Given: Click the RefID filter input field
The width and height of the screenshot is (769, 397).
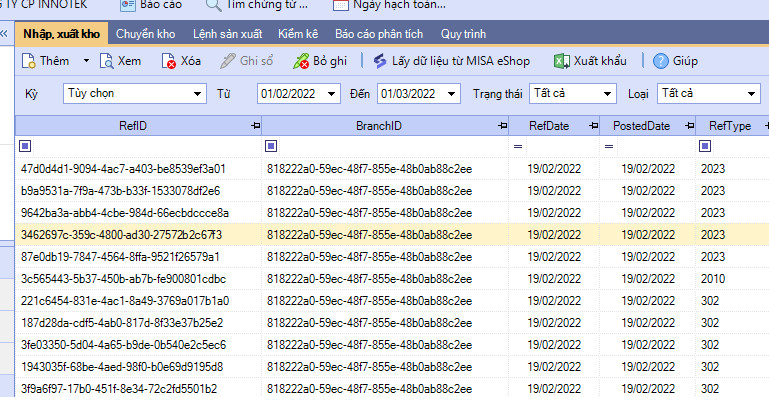Looking at the screenshot, I should (146, 146).
